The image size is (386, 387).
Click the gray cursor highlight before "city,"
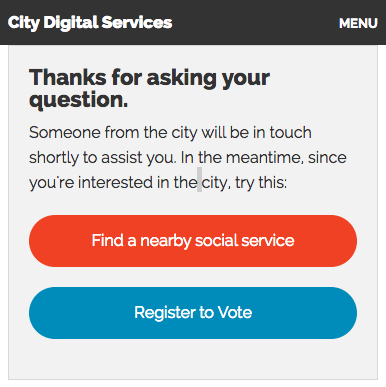(x=199, y=180)
